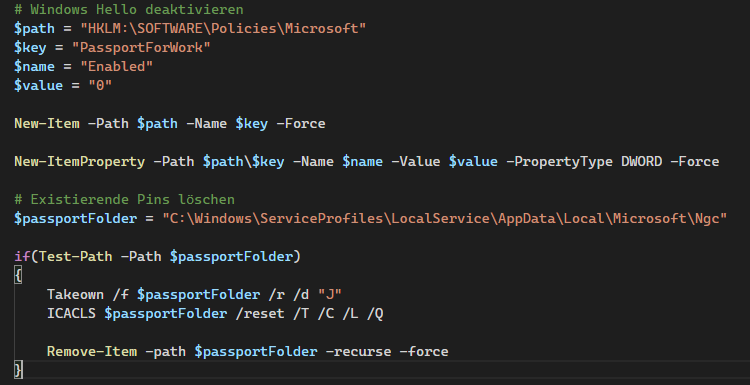The image size is (750, 385).
Task: Click the New-Item cmdlet name
Action: (47, 123)
